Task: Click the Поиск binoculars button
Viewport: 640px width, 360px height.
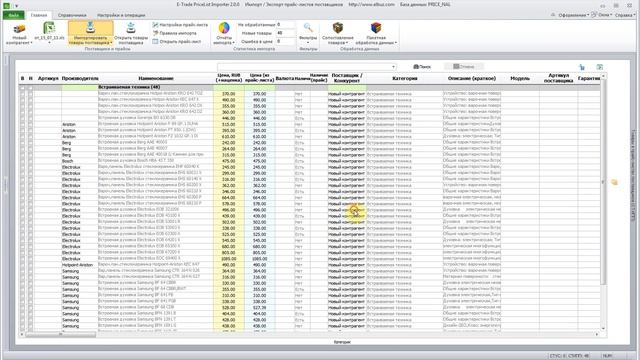Action: click(422, 67)
